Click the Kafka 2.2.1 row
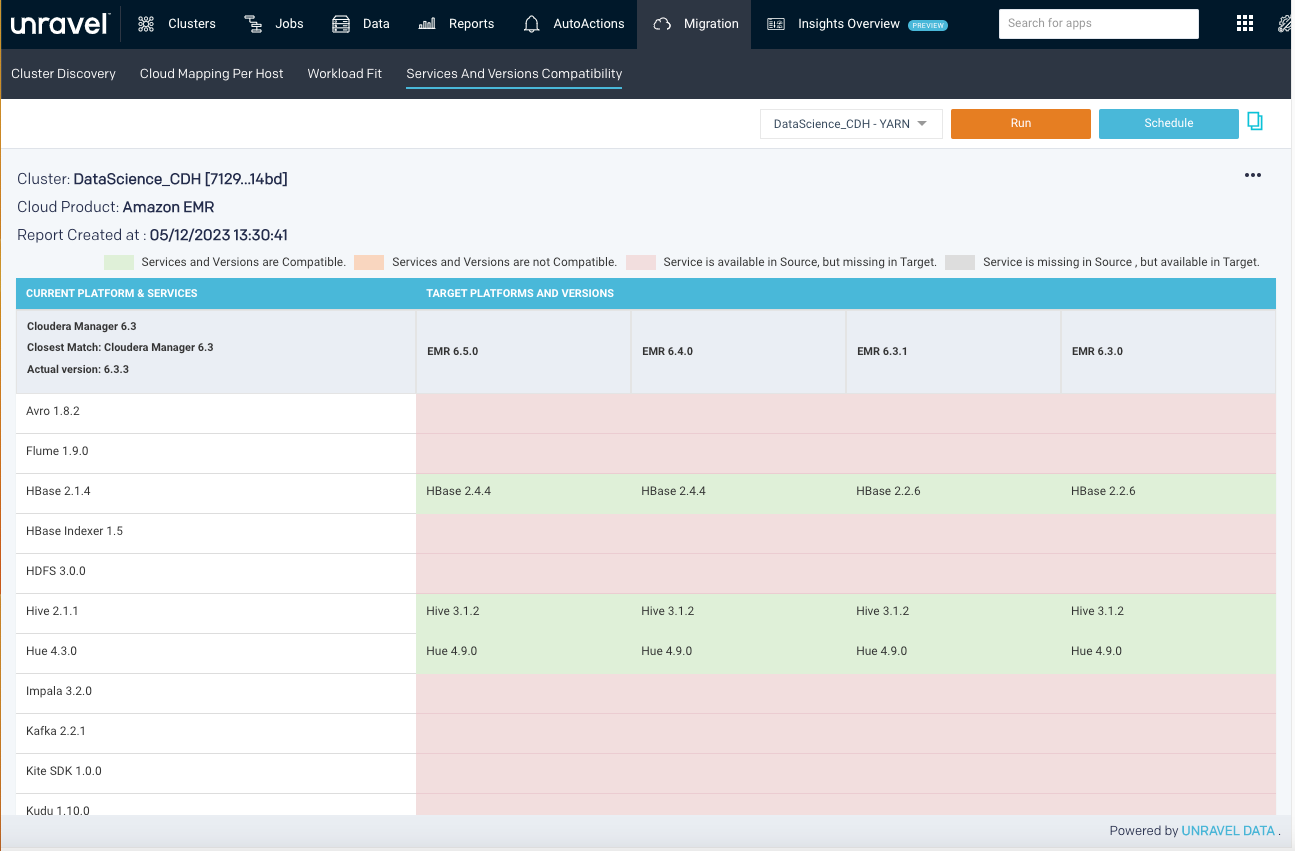This screenshot has width=1295, height=851. pyautogui.click(x=646, y=733)
